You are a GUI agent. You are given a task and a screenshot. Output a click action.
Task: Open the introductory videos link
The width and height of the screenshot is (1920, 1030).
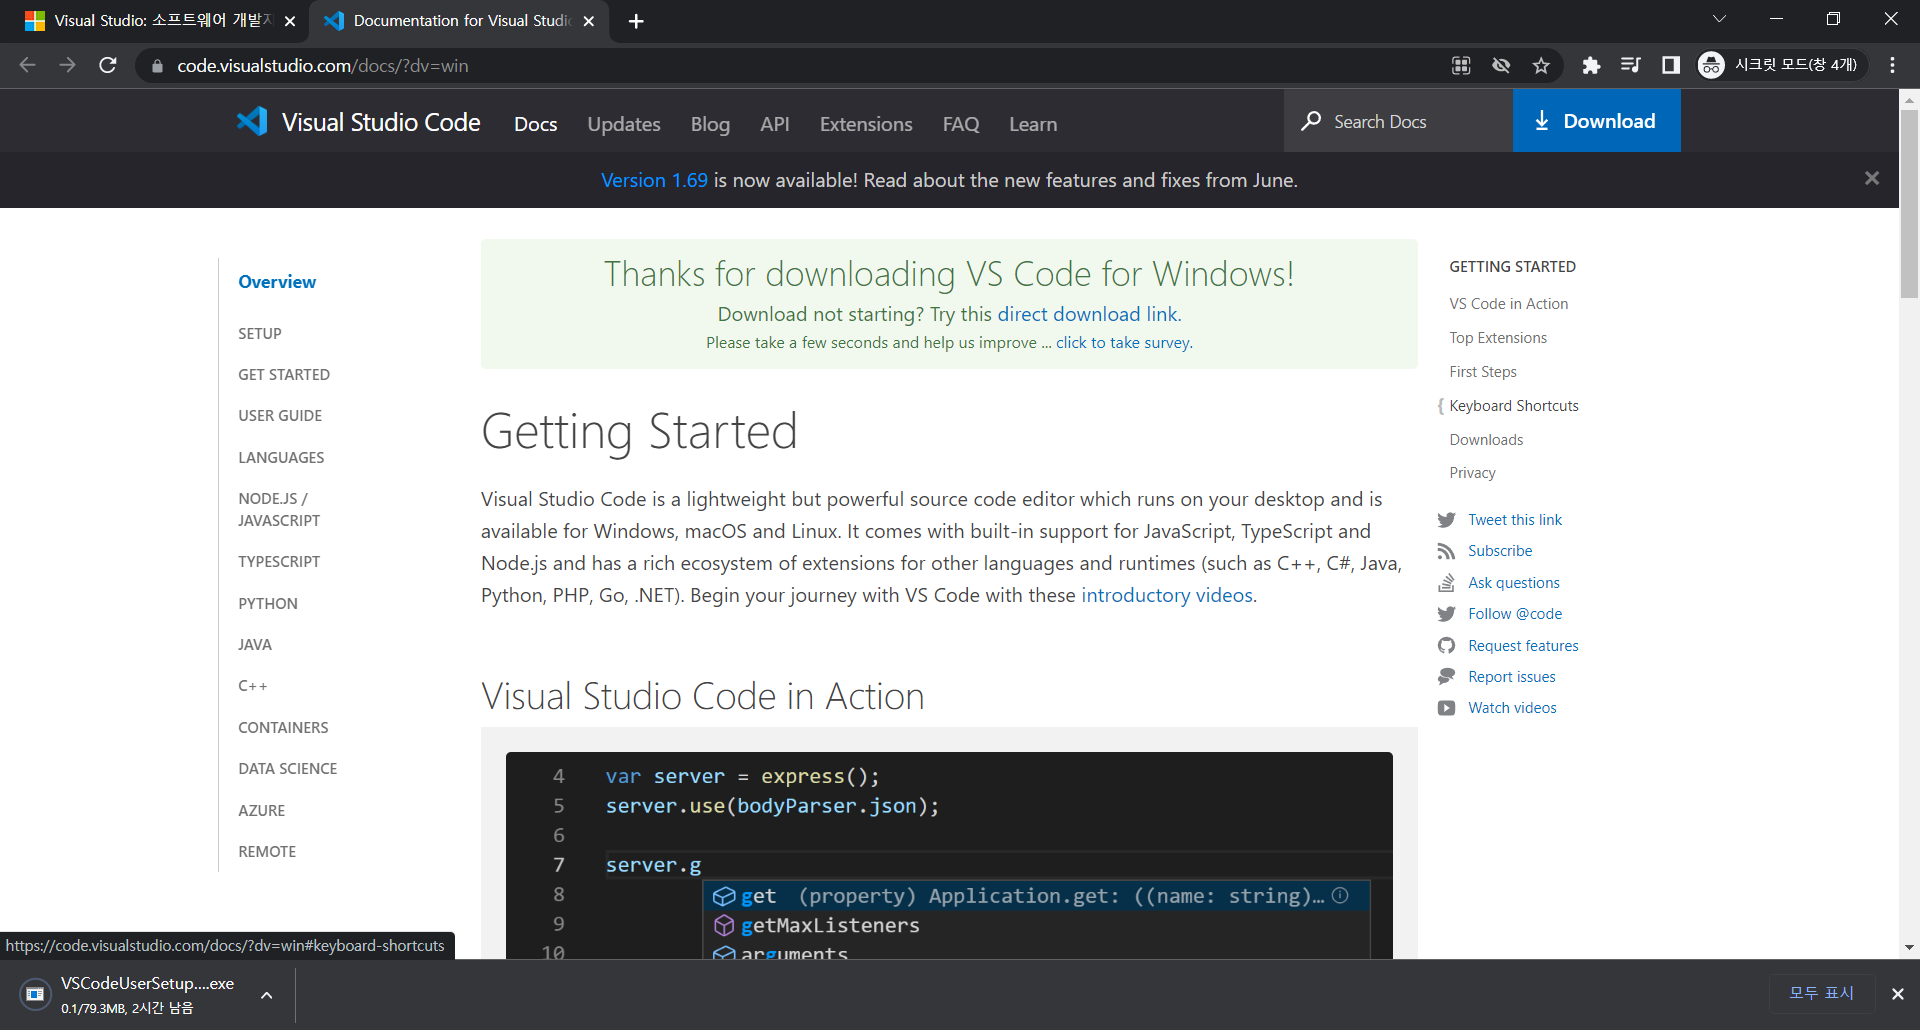(1167, 595)
